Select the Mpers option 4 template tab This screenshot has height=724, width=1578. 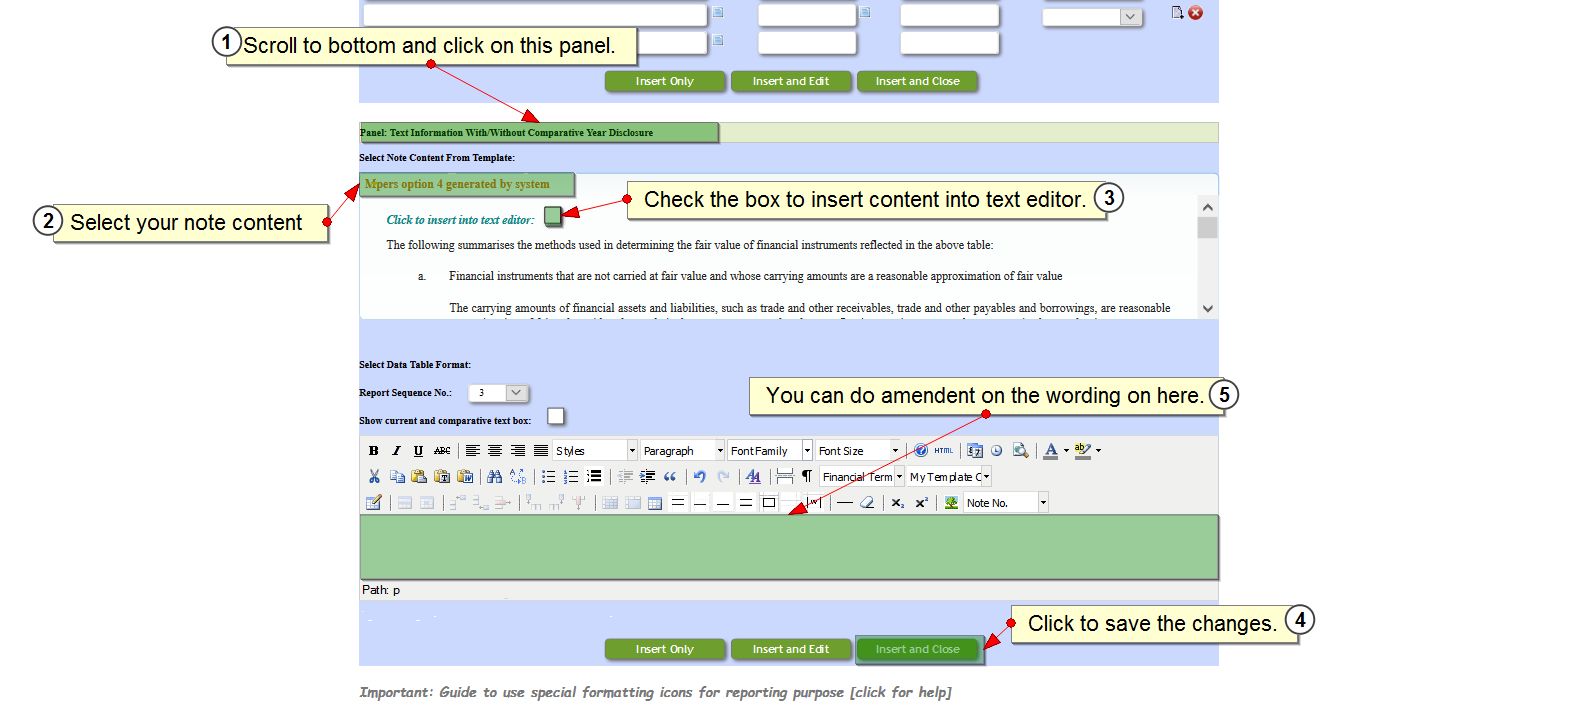pyautogui.click(x=466, y=184)
